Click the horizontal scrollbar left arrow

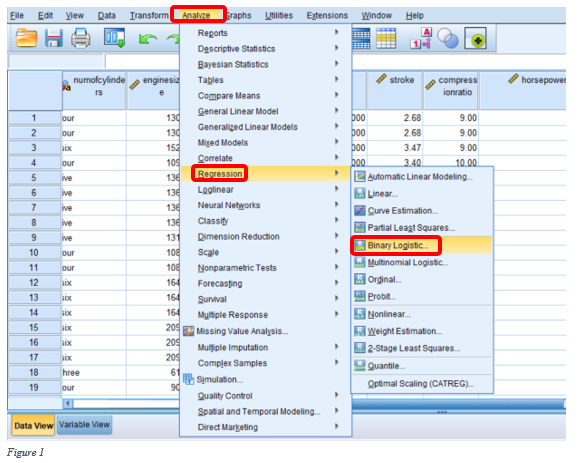[68, 403]
